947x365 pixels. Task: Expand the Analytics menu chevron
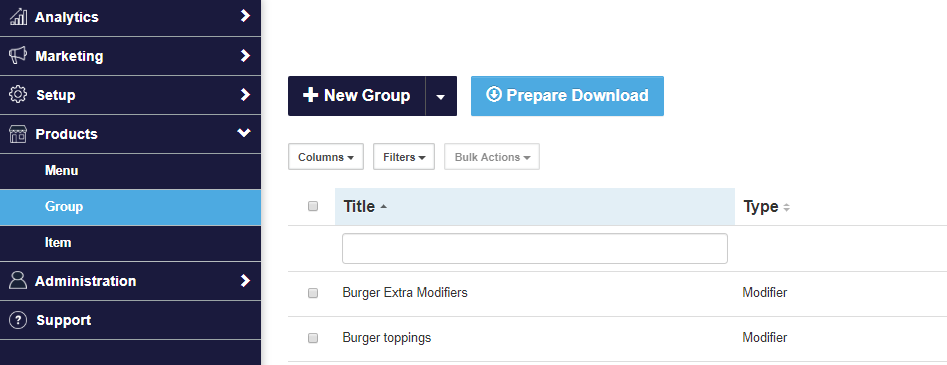245,16
